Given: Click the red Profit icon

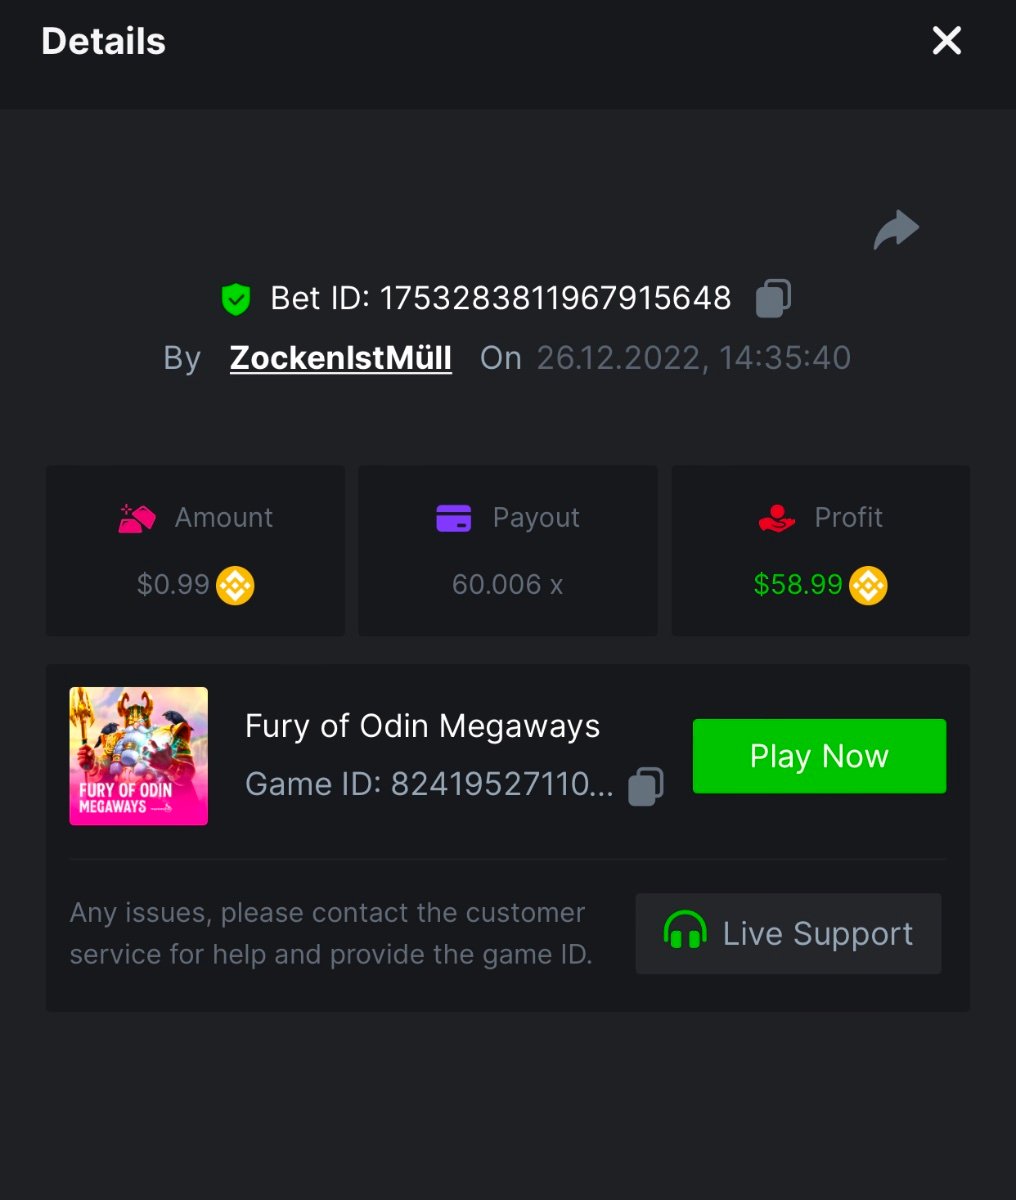Looking at the screenshot, I should tap(777, 518).
